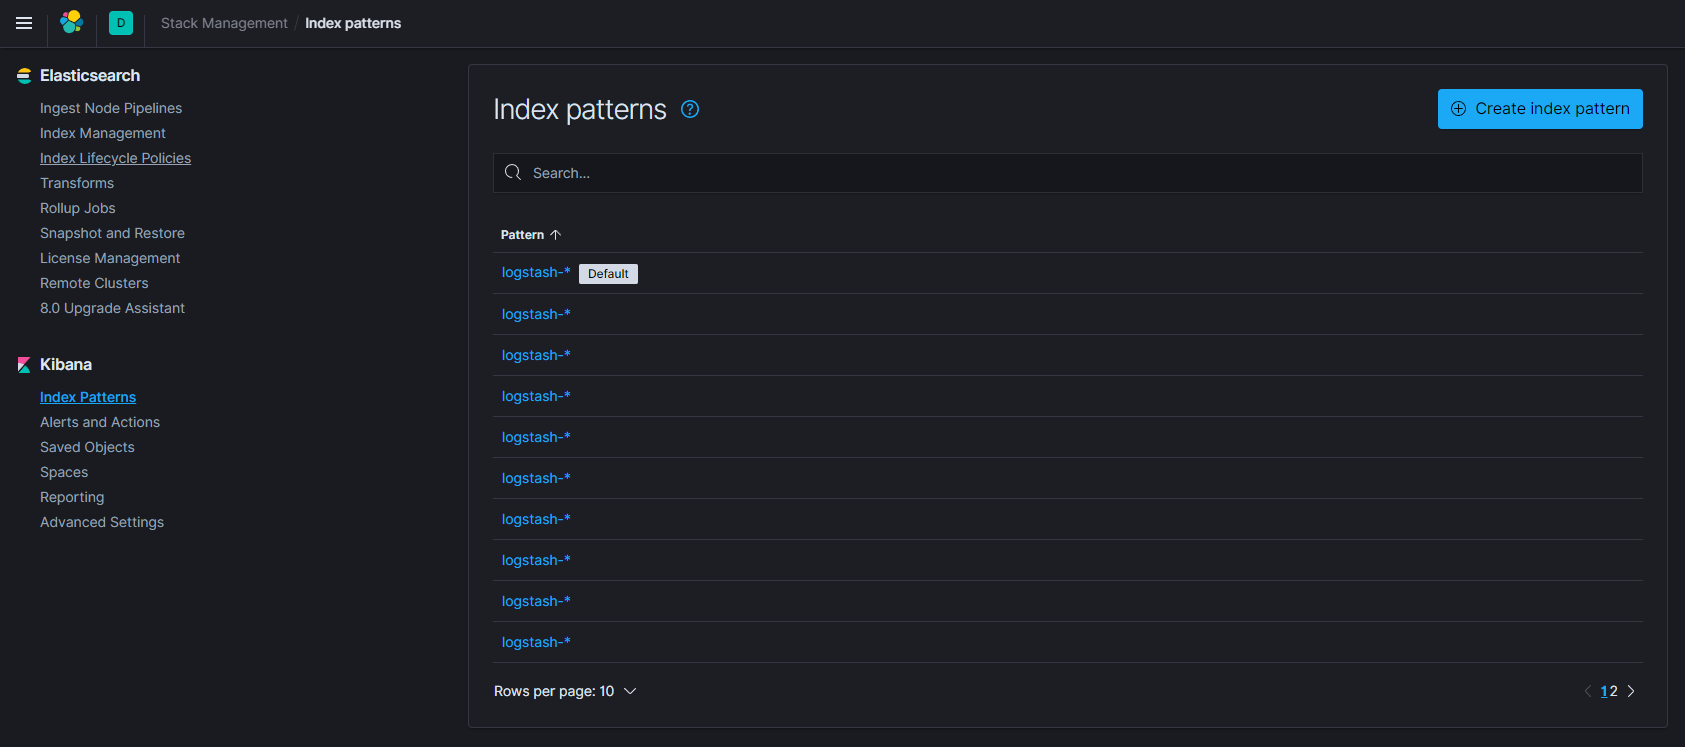The width and height of the screenshot is (1685, 747).
Task: Open the Index patterns help icon
Action: pyautogui.click(x=690, y=109)
